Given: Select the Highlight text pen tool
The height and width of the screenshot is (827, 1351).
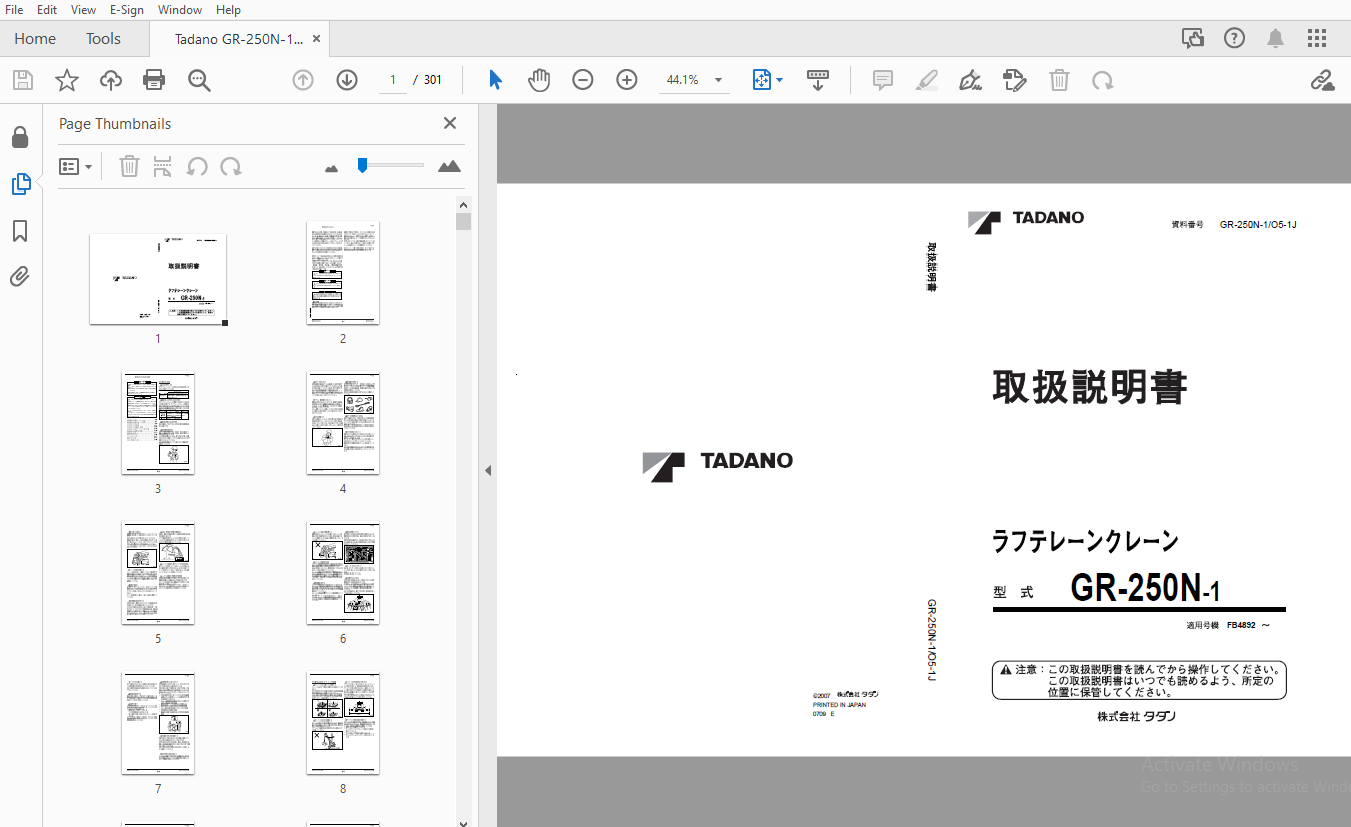Looking at the screenshot, I should (x=927, y=80).
